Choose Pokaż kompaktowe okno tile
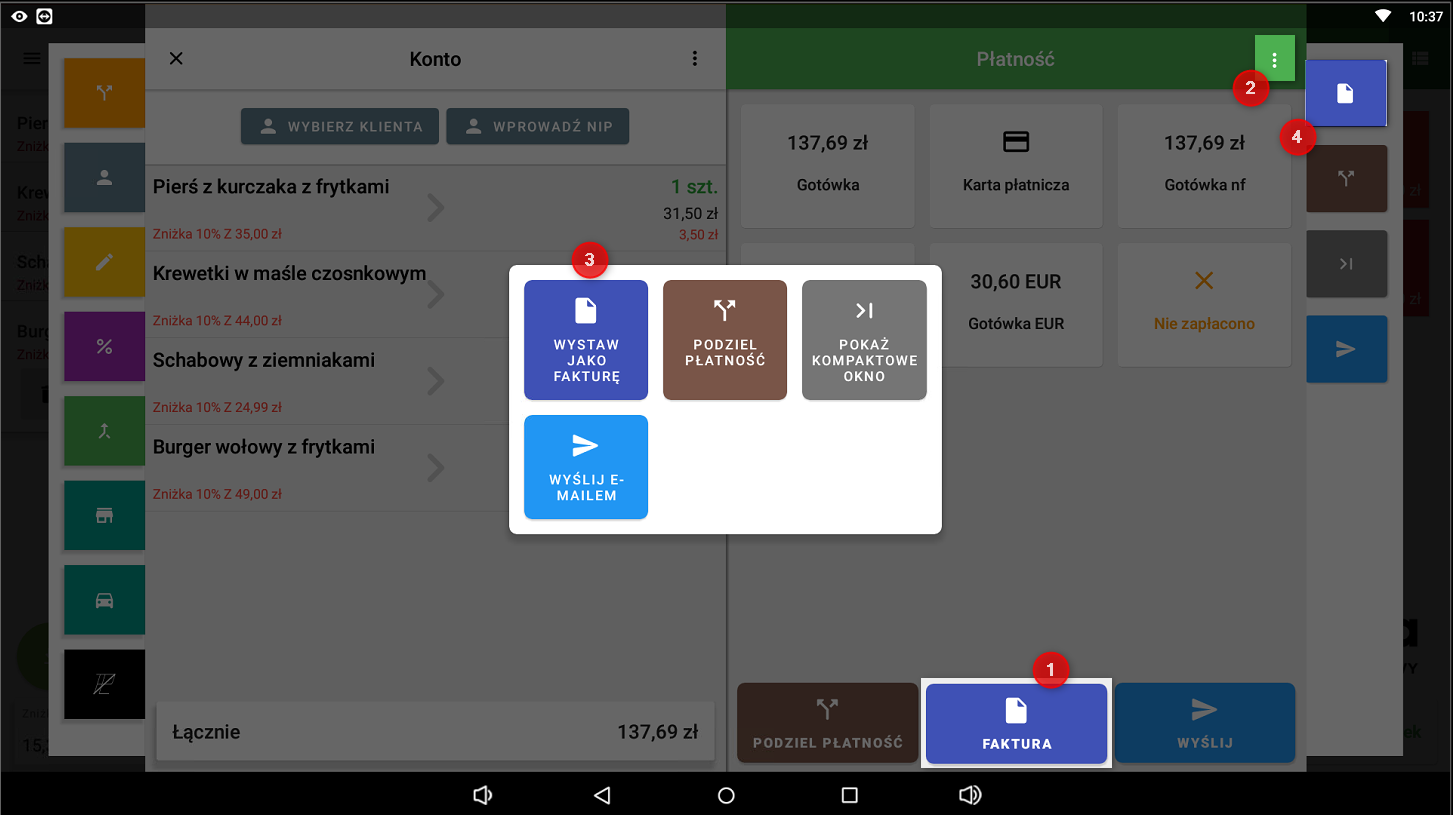Viewport: 1453px width, 815px height. [864, 340]
